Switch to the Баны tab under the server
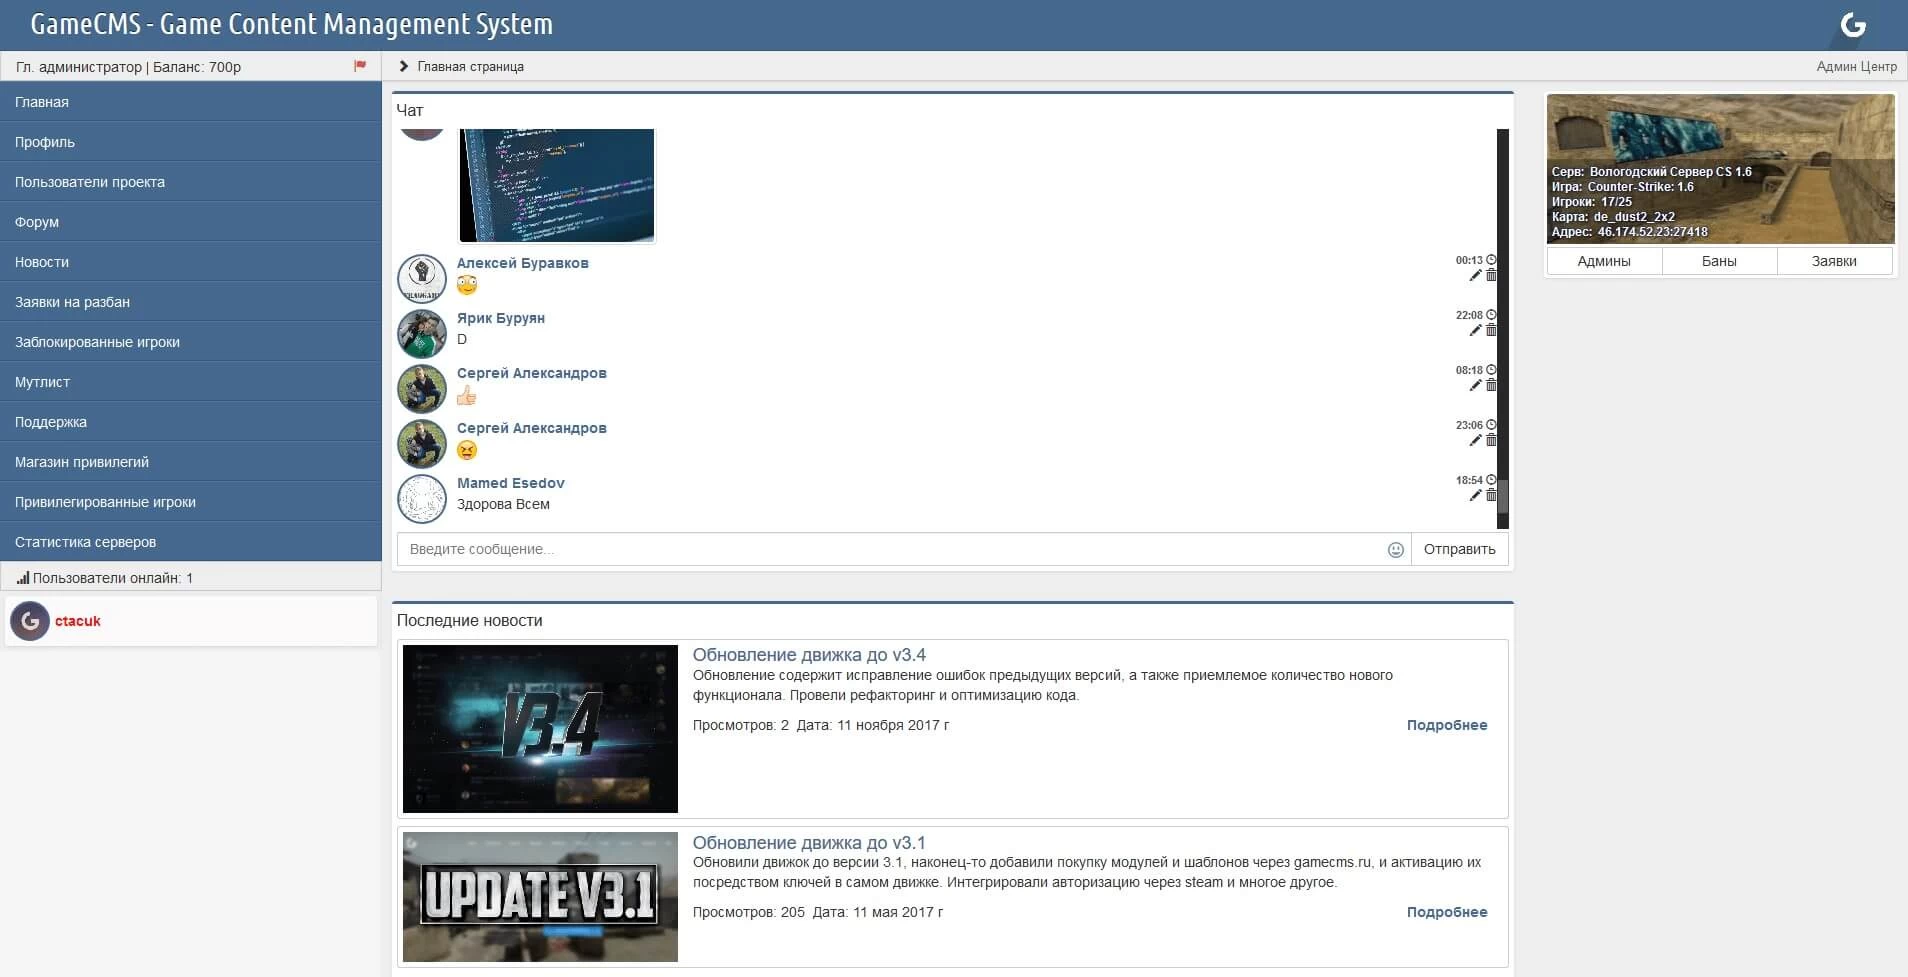 (1719, 261)
